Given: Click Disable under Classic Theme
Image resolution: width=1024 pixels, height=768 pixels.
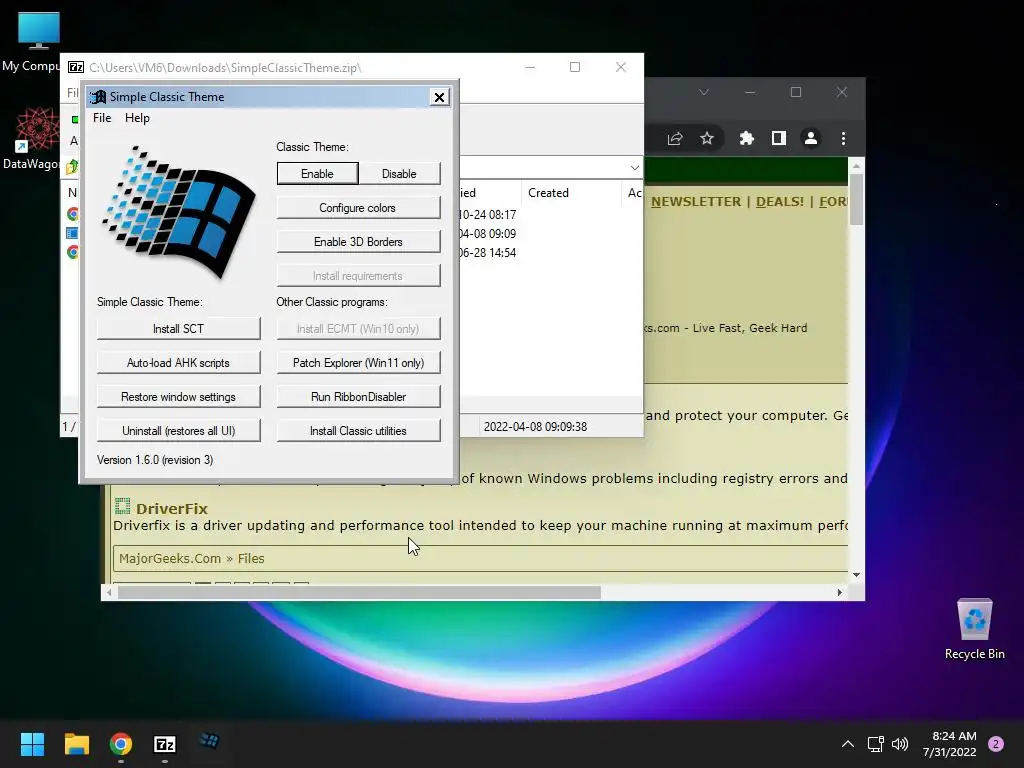Looking at the screenshot, I should pyautogui.click(x=399, y=174).
